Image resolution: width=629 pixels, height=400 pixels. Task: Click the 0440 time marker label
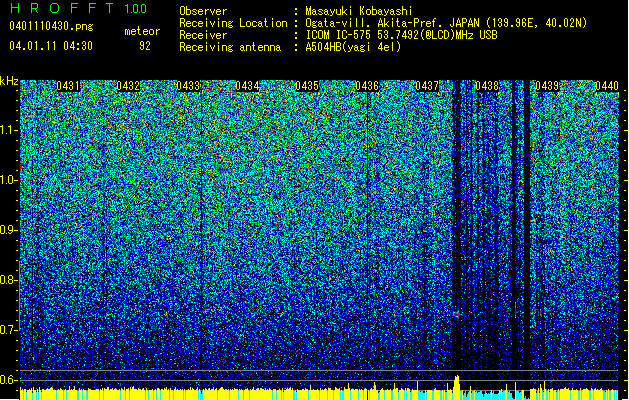coord(607,86)
